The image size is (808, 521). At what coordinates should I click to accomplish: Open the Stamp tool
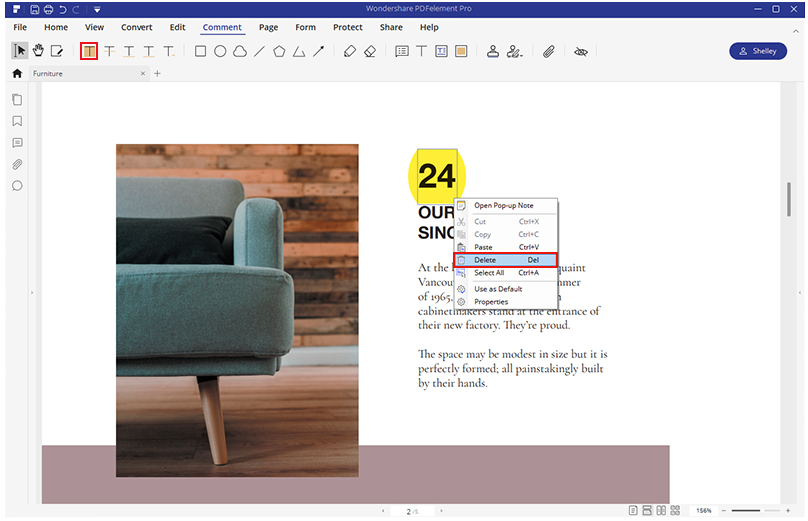pos(493,51)
